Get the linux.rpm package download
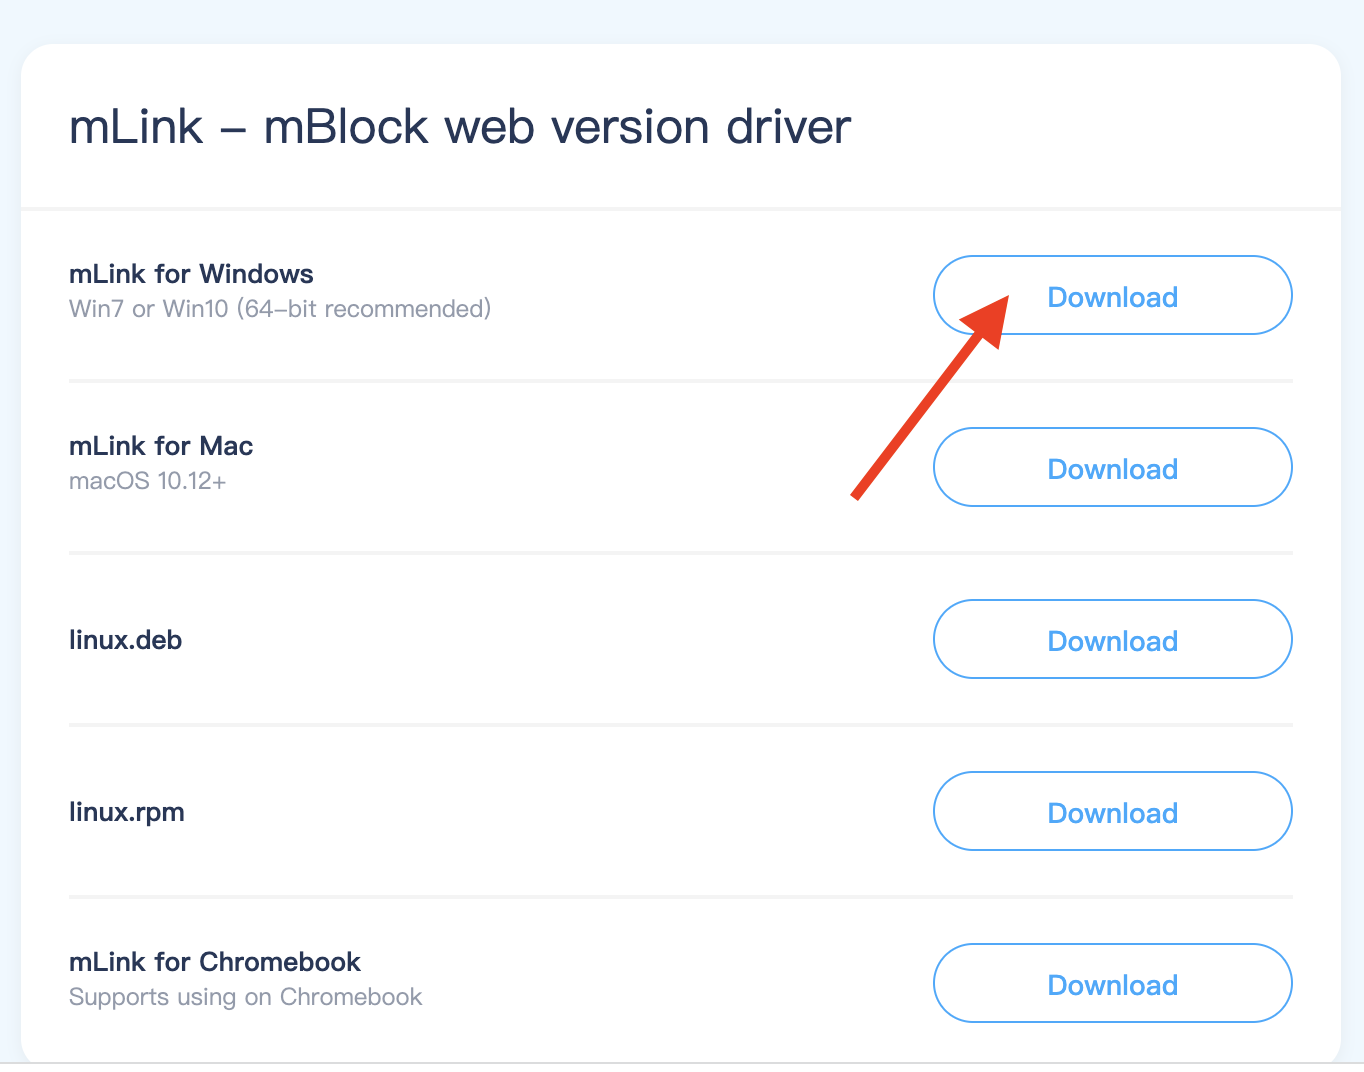Viewport: 1364px width, 1072px height. pos(1112,812)
